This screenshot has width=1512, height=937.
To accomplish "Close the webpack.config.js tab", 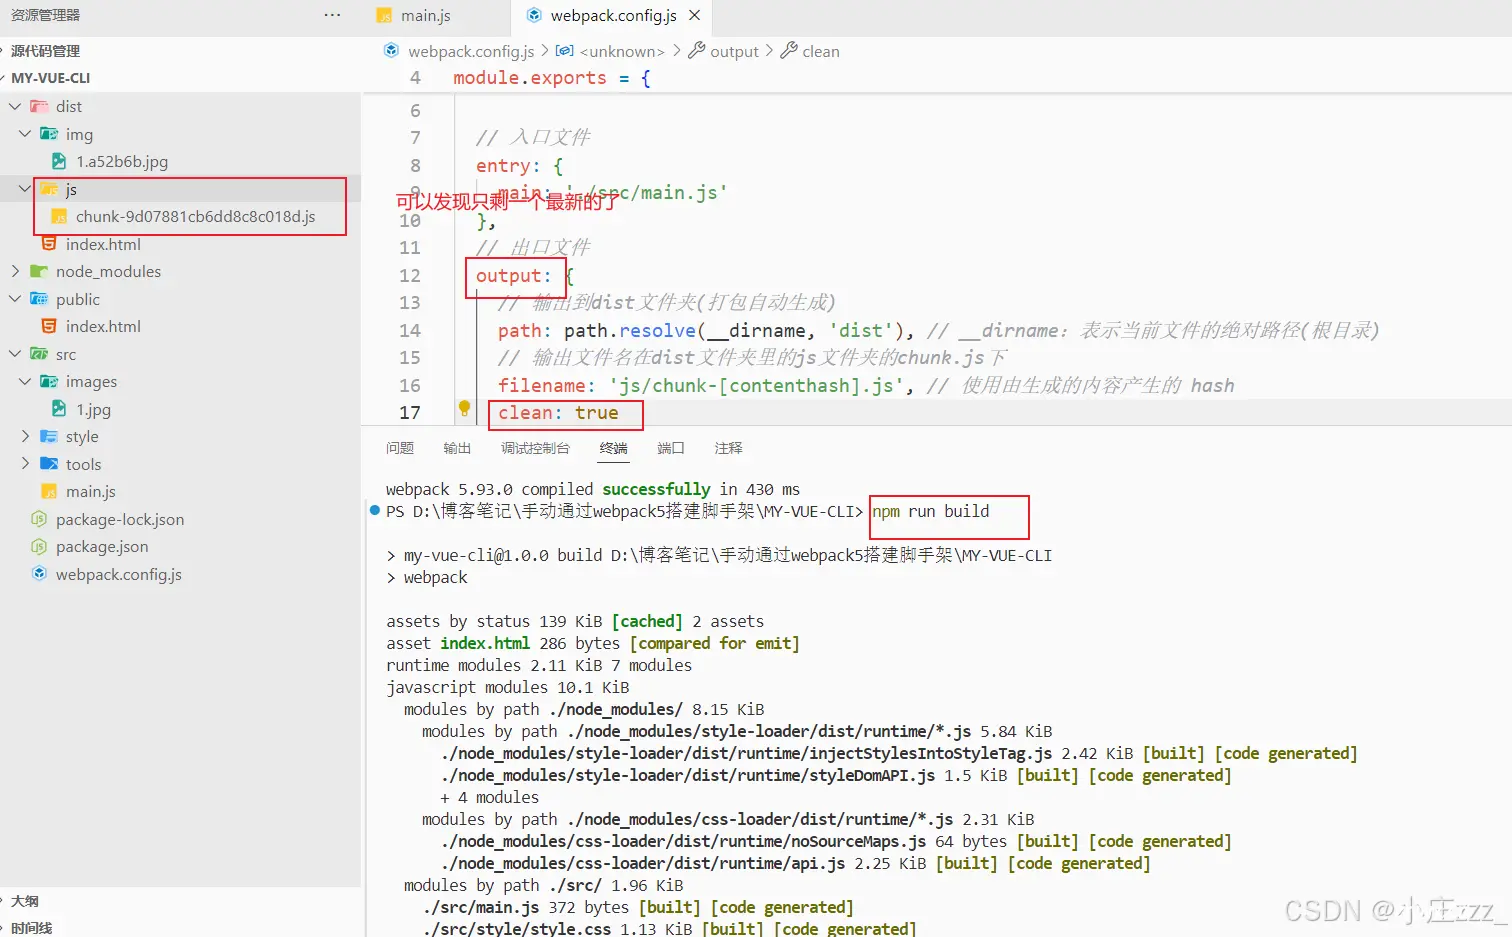I will (x=695, y=15).
